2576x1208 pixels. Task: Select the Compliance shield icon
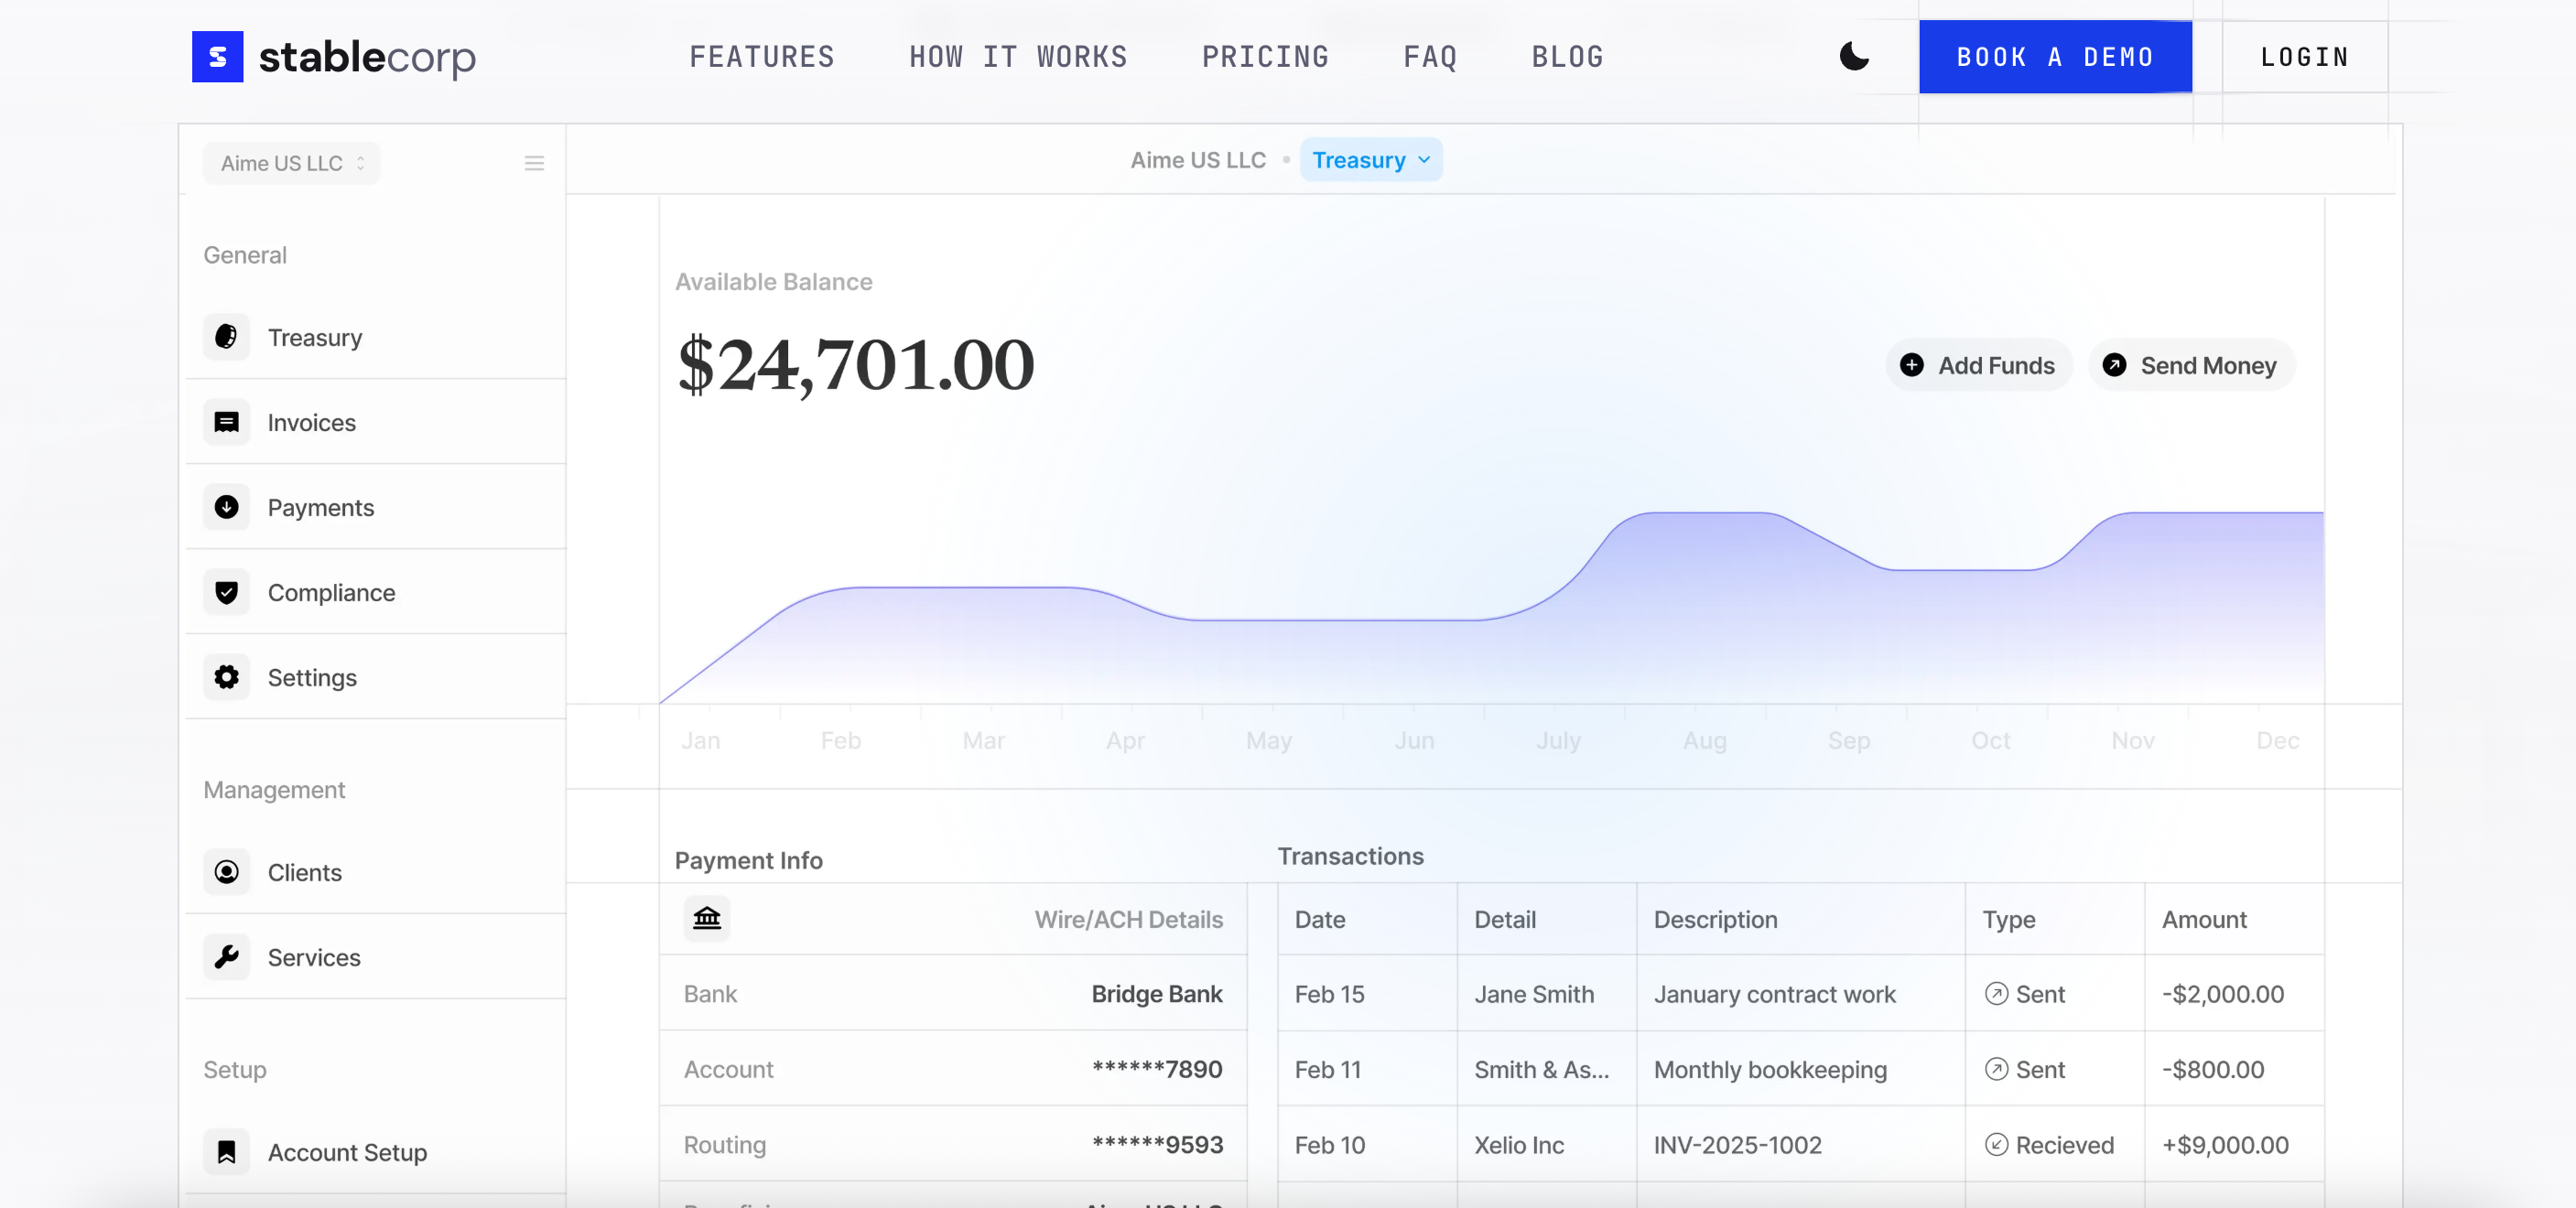227,592
